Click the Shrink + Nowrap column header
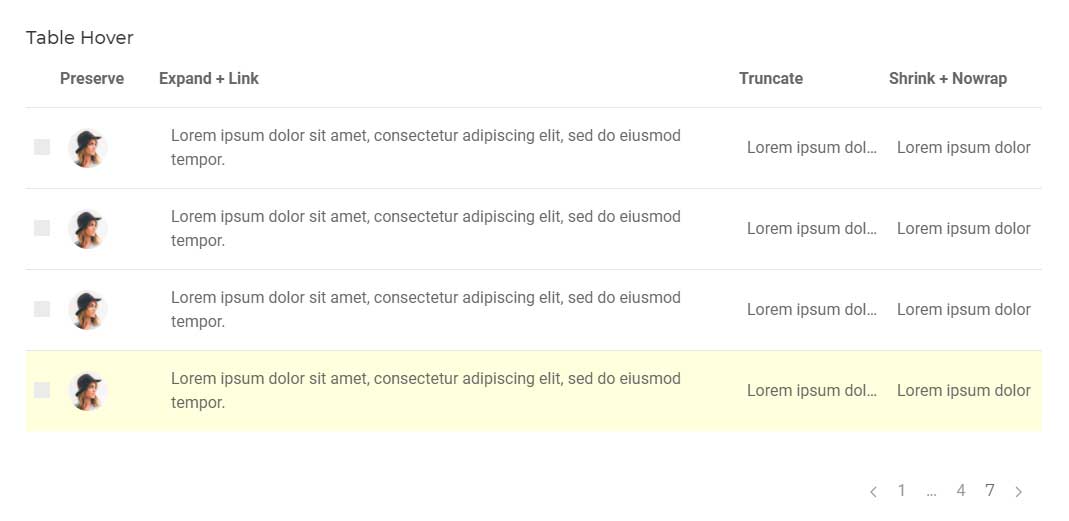This screenshot has width=1069, height=521. pos(948,78)
